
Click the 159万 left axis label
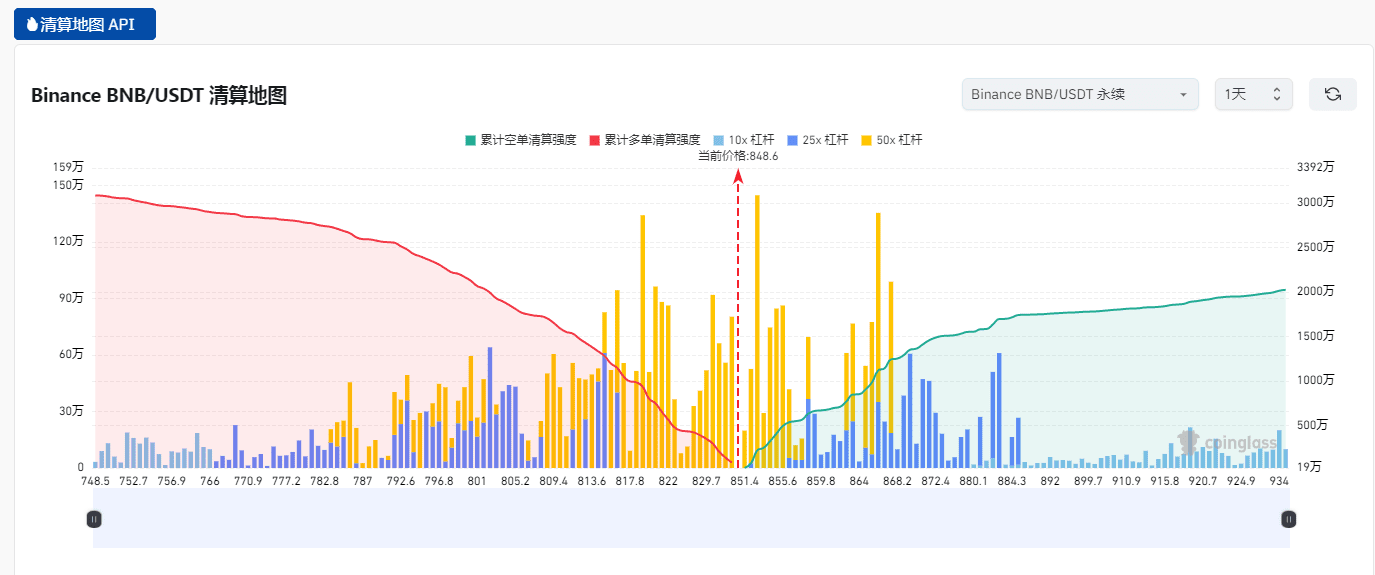click(x=70, y=167)
